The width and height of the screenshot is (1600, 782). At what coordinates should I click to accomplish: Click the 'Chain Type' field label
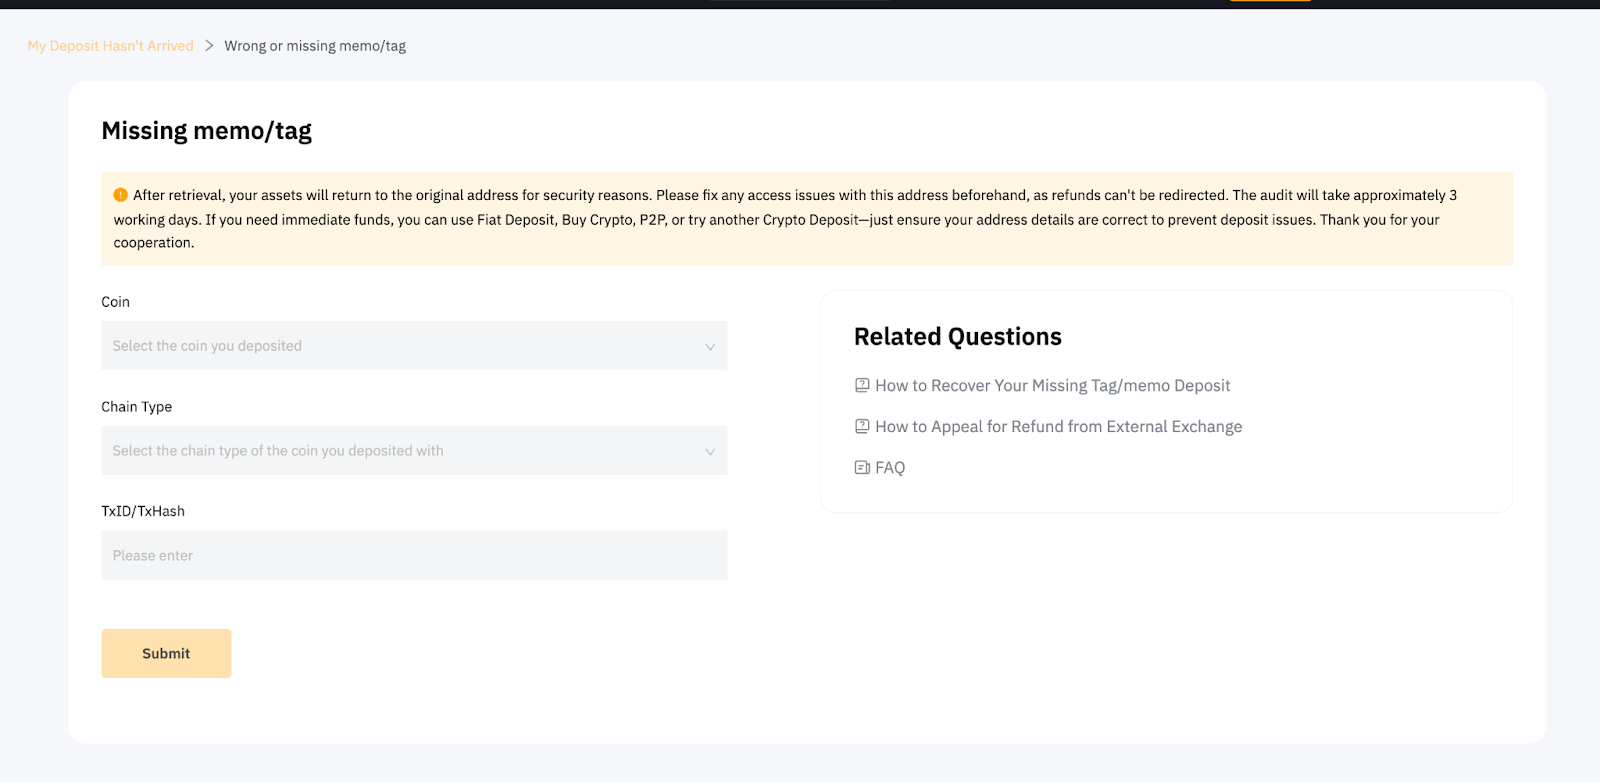pyautogui.click(x=136, y=407)
